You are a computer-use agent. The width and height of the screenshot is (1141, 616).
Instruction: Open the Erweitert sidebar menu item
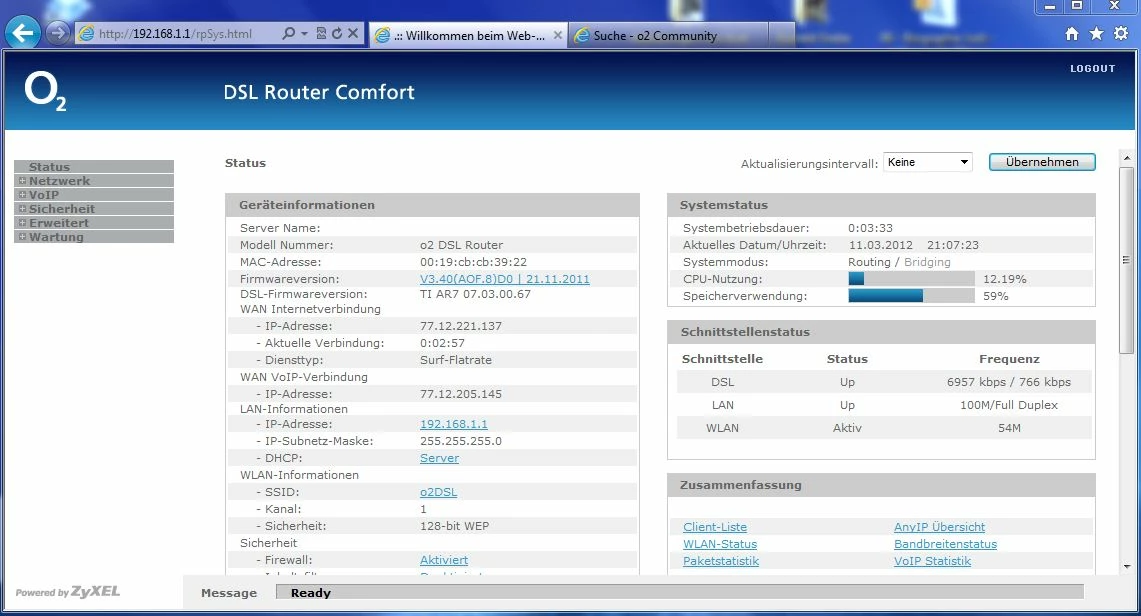pos(59,223)
